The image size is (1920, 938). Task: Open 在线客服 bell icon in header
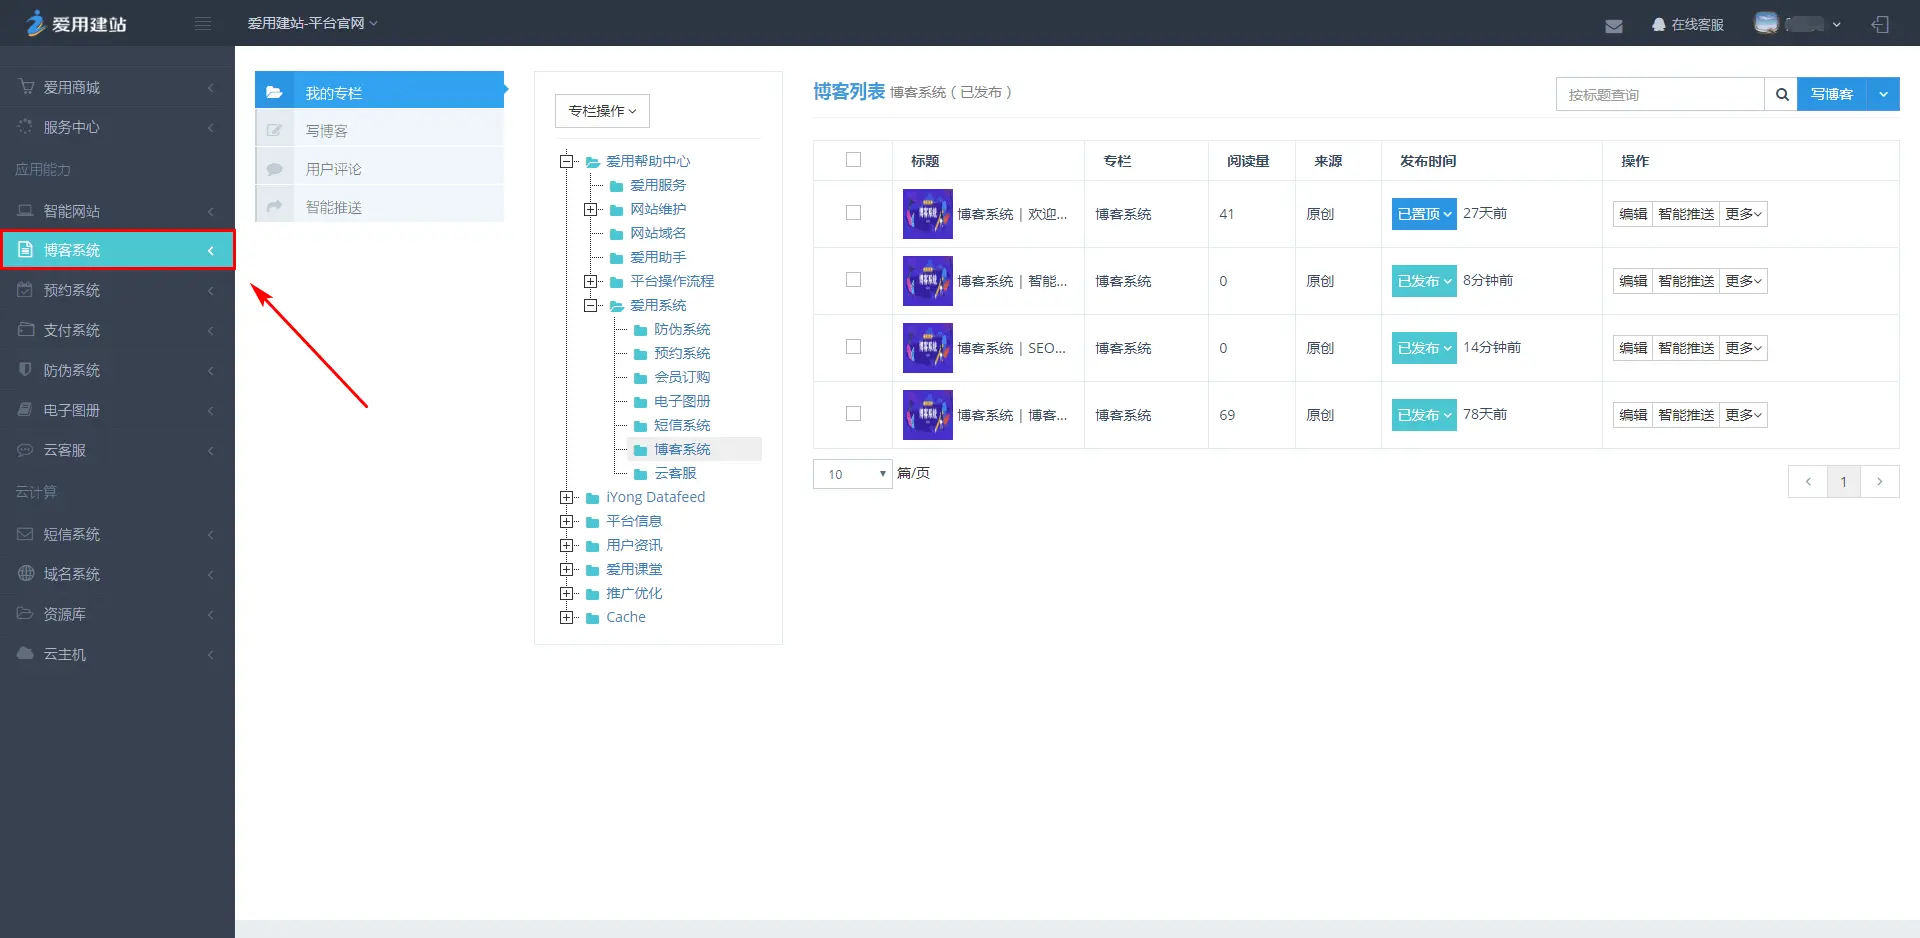pos(1659,25)
